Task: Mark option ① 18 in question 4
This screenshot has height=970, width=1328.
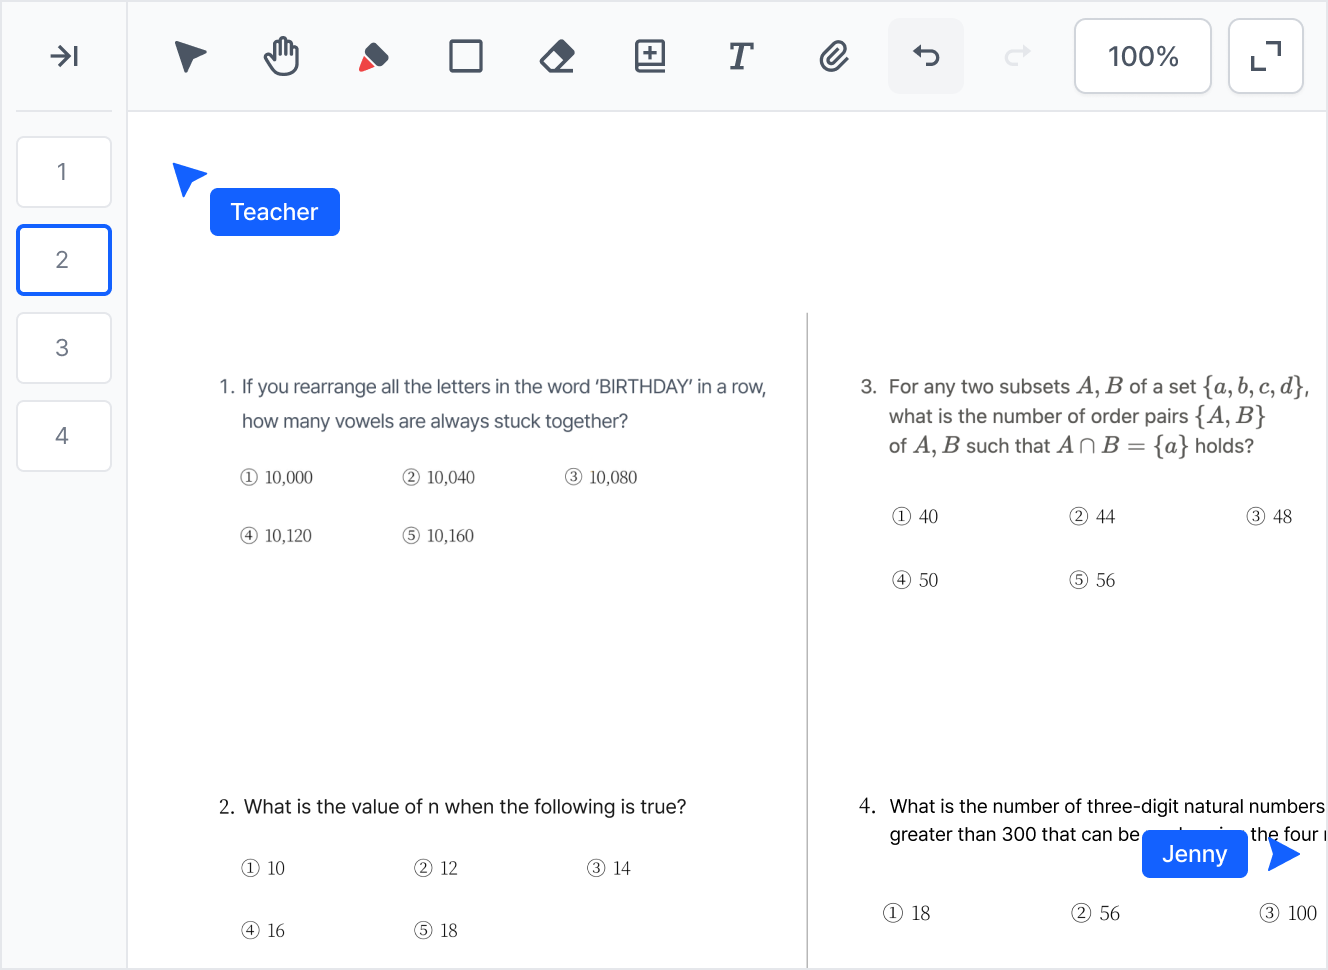Action: tap(907, 913)
